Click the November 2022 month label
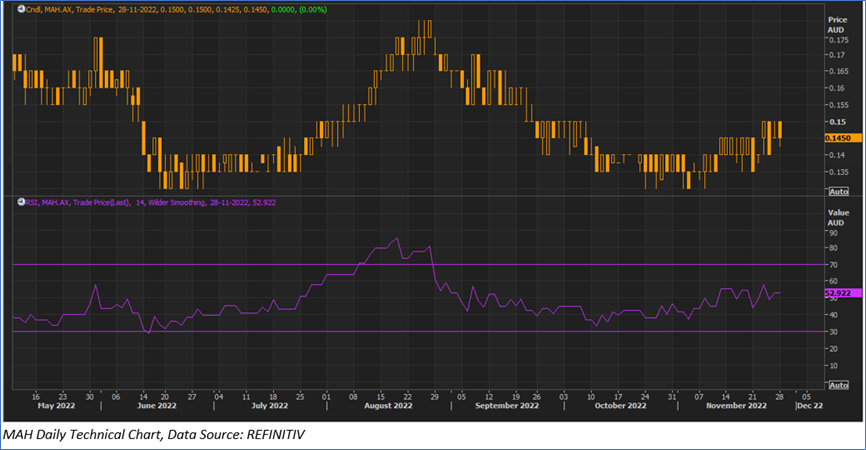Image resolution: width=866 pixels, height=450 pixels. (737, 406)
